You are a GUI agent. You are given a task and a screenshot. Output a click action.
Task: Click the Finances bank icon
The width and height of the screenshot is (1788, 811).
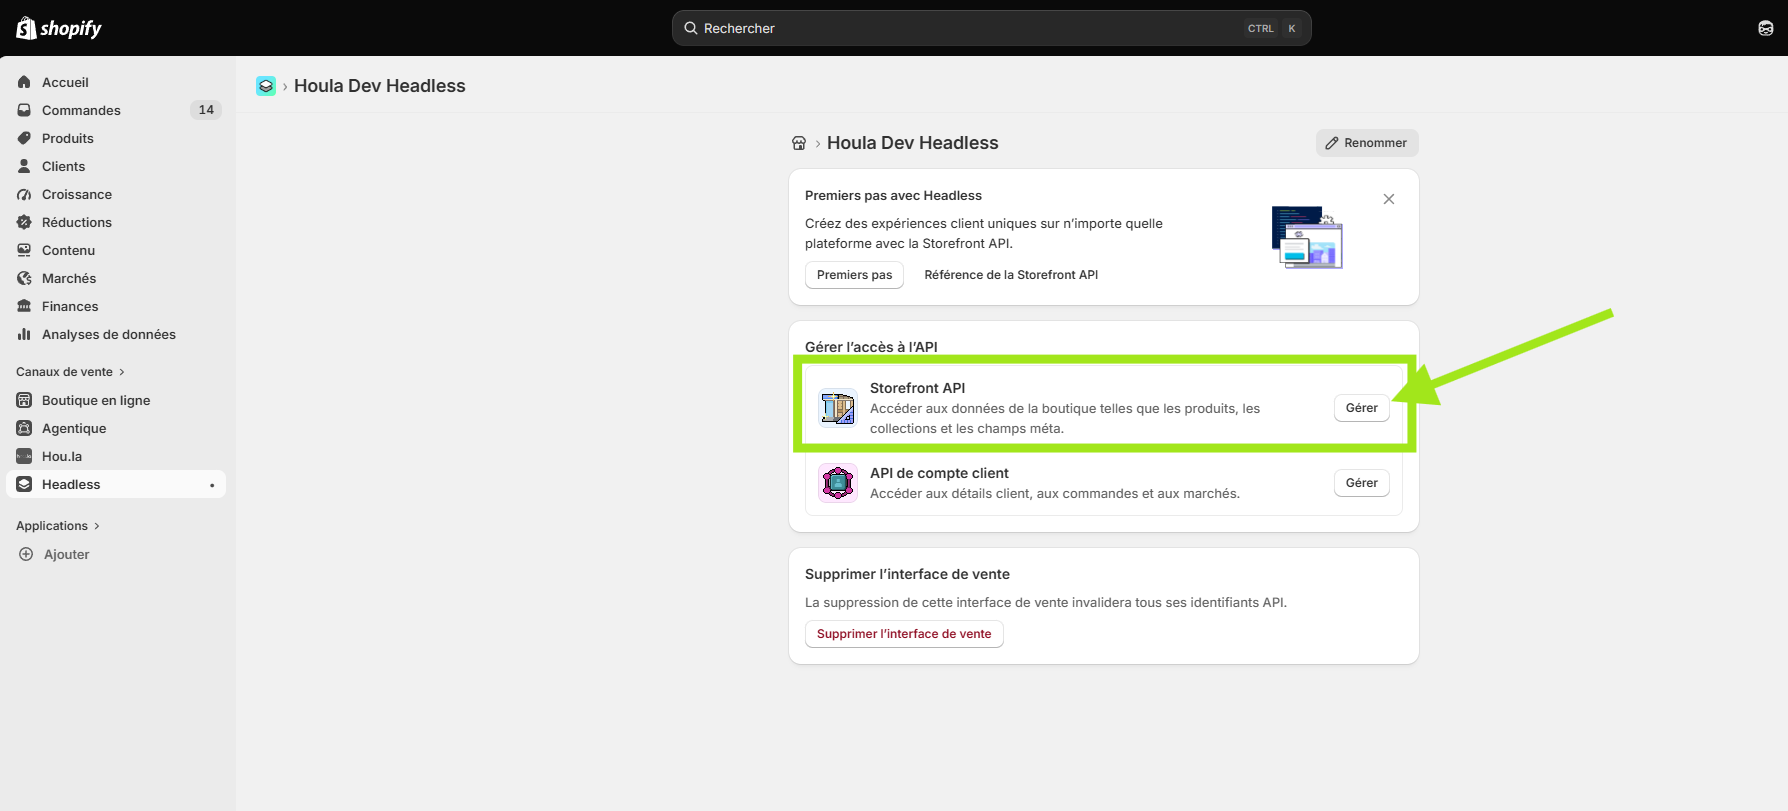coord(24,306)
